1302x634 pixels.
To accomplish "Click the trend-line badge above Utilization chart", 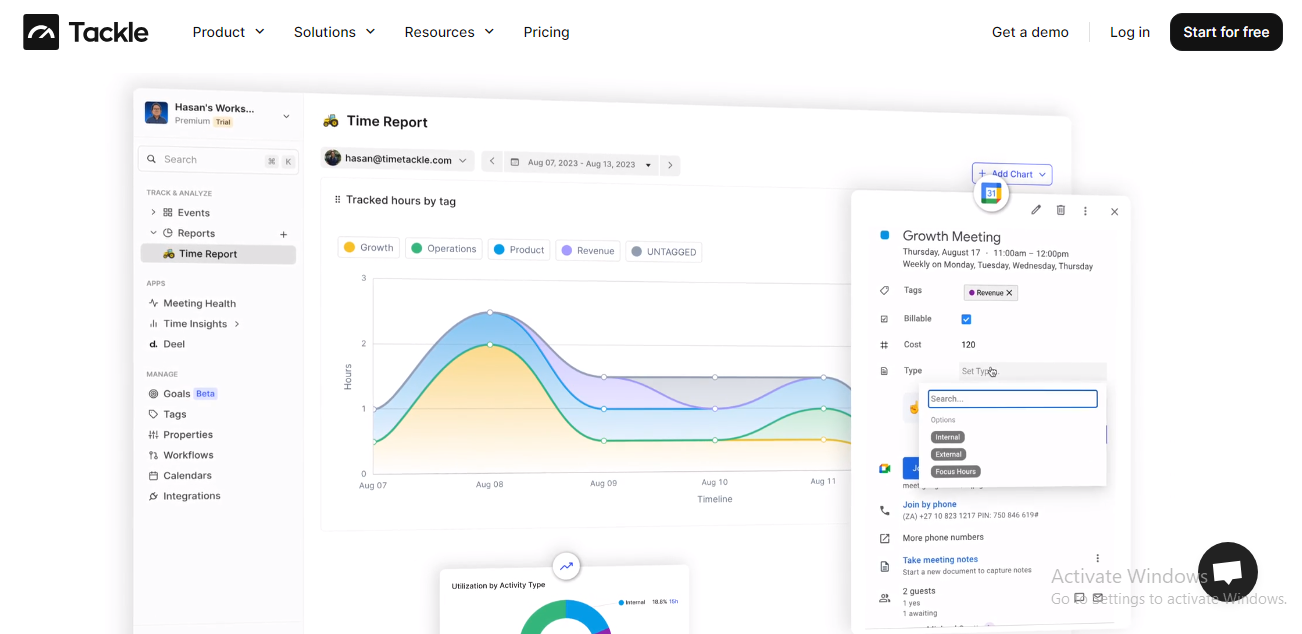I will click(x=566, y=566).
